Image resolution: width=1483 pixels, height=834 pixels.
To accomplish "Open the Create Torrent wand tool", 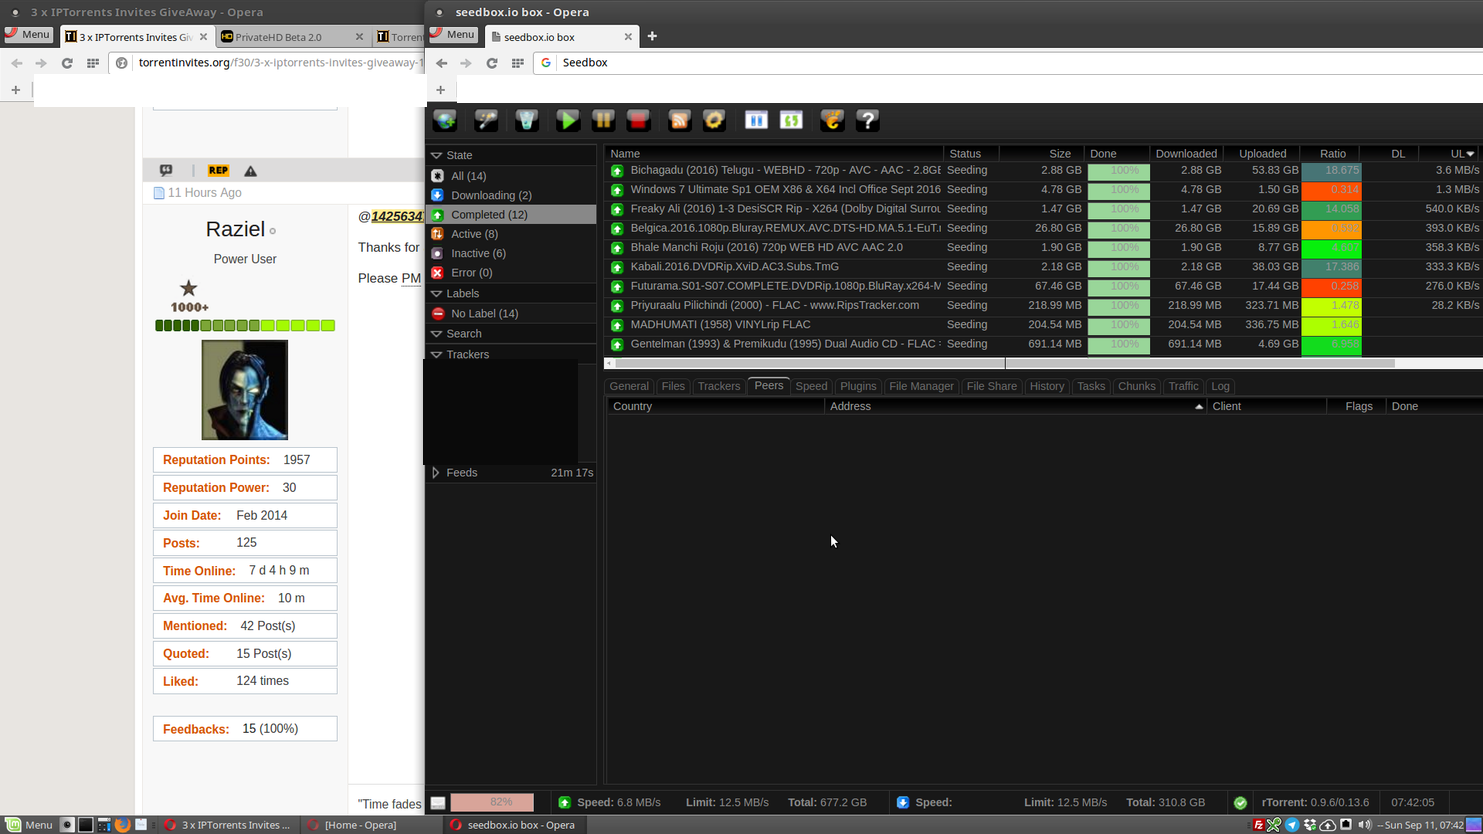I will click(486, 120).
